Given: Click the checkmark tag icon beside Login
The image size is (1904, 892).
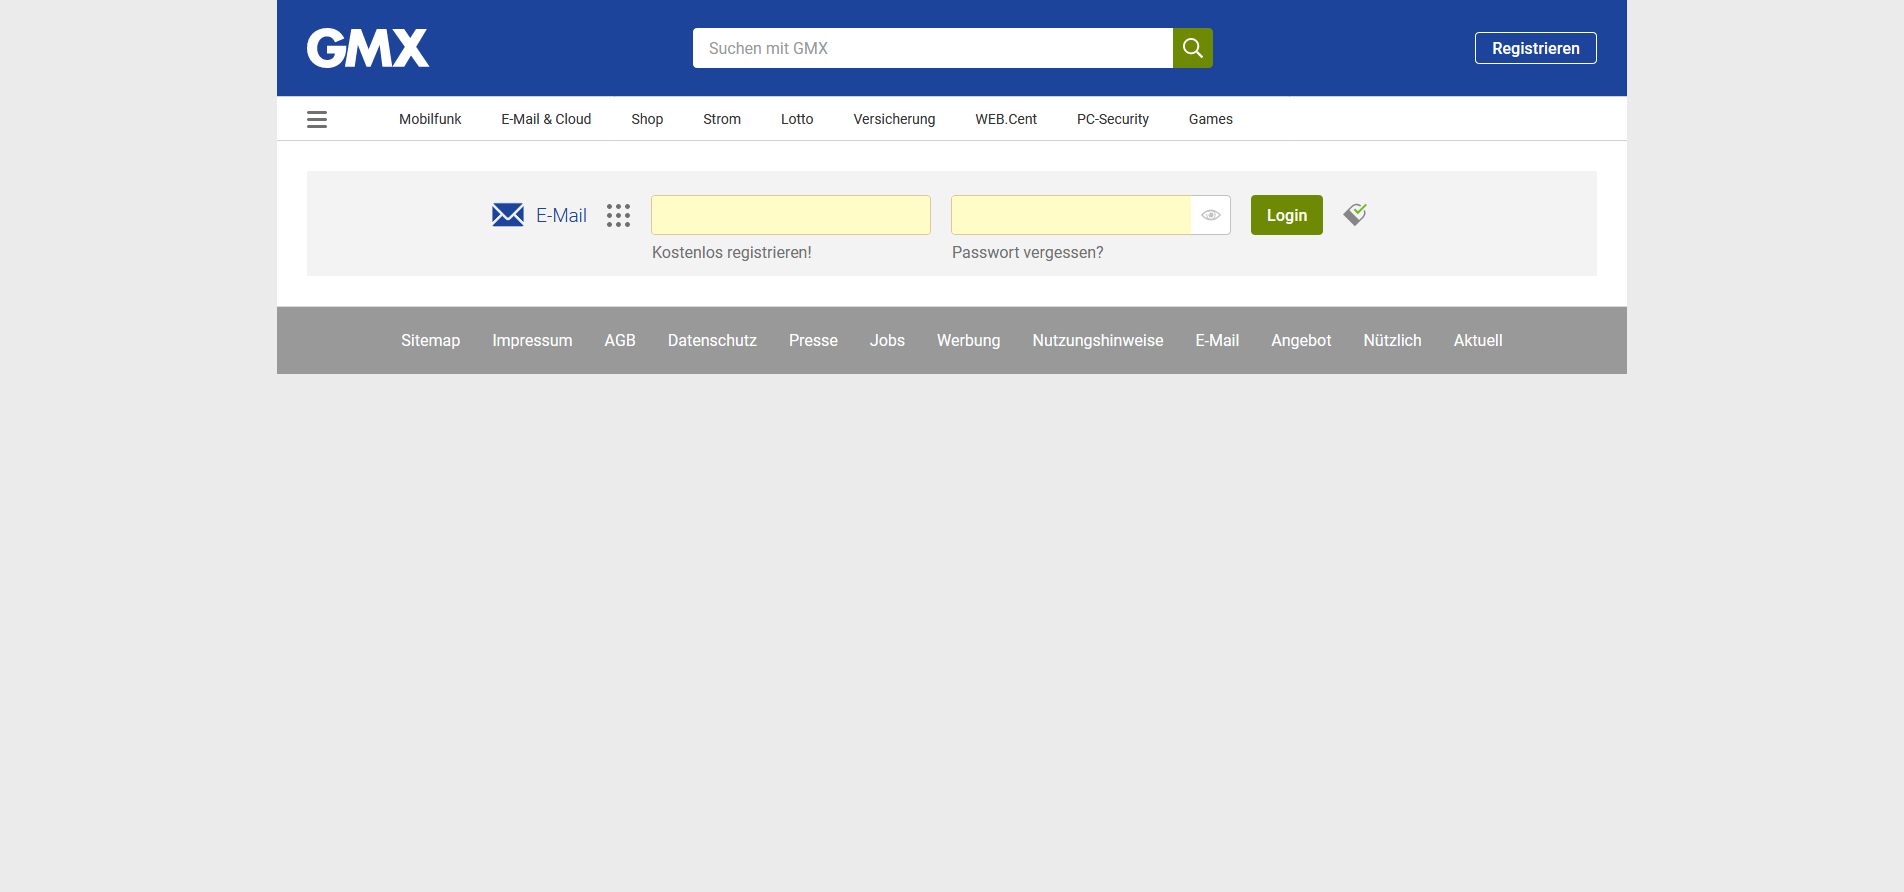Looking at the screenshot, I should coord(1355,214).
